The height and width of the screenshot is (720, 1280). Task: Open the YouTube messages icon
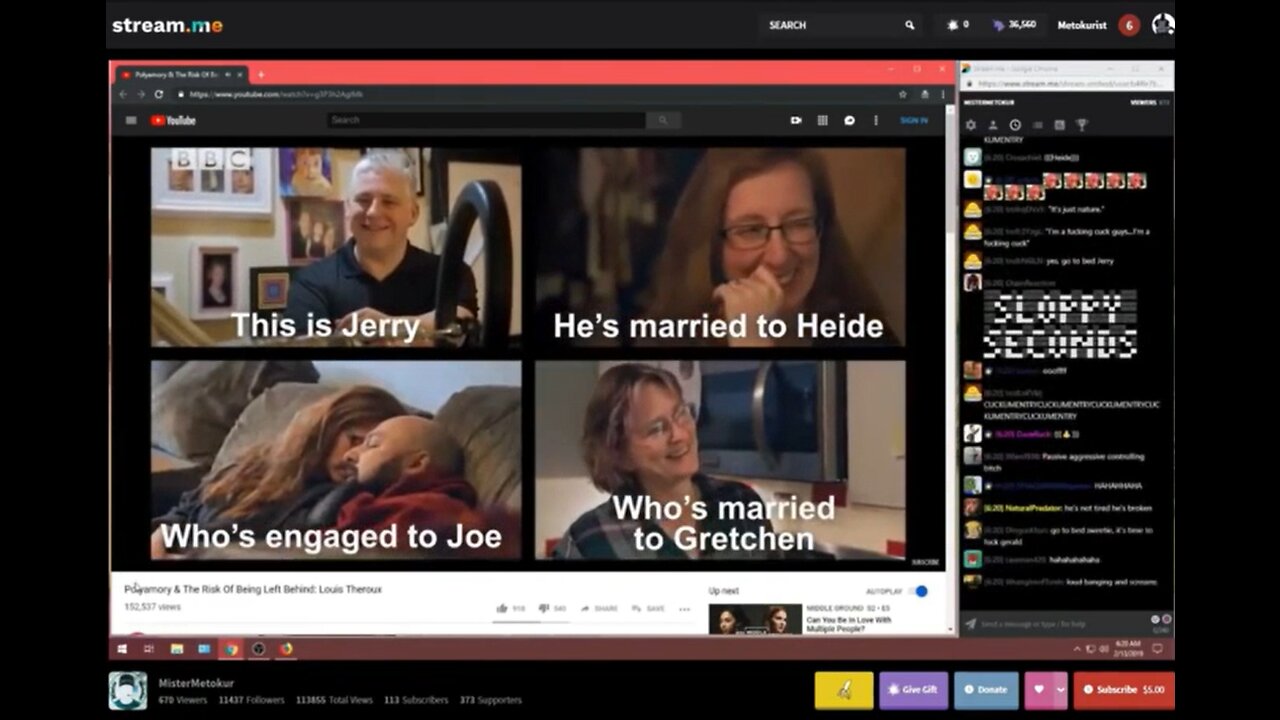click(x=849, y=120)
